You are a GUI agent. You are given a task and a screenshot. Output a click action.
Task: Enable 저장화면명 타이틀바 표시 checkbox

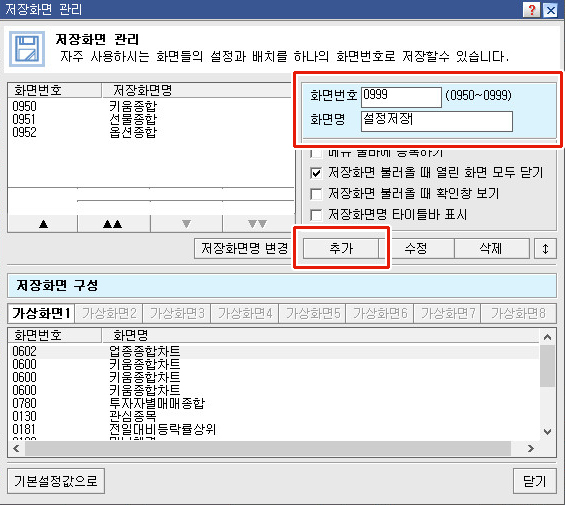(x=316, y=215)
